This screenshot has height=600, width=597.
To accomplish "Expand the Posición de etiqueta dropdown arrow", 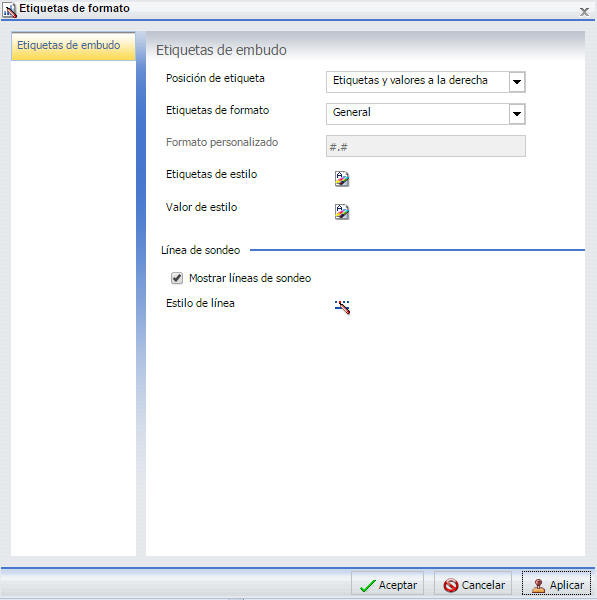I will (517, 82).
